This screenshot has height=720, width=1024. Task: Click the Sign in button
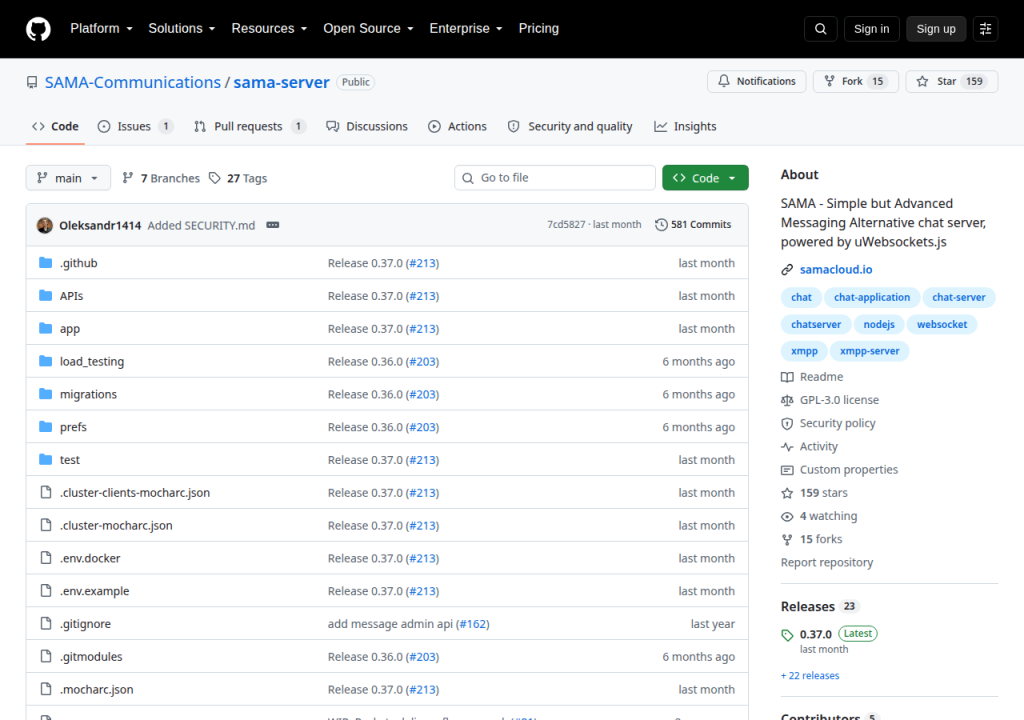point(871,29)
